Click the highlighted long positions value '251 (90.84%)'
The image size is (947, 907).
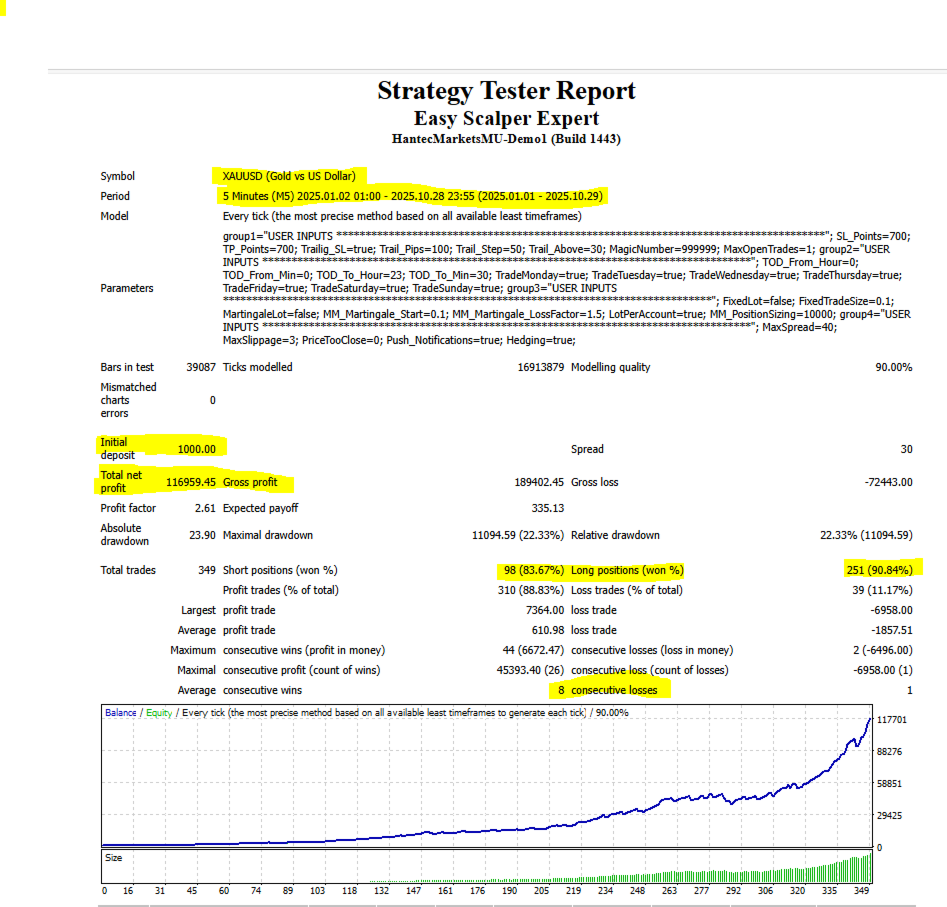(879, 570)
